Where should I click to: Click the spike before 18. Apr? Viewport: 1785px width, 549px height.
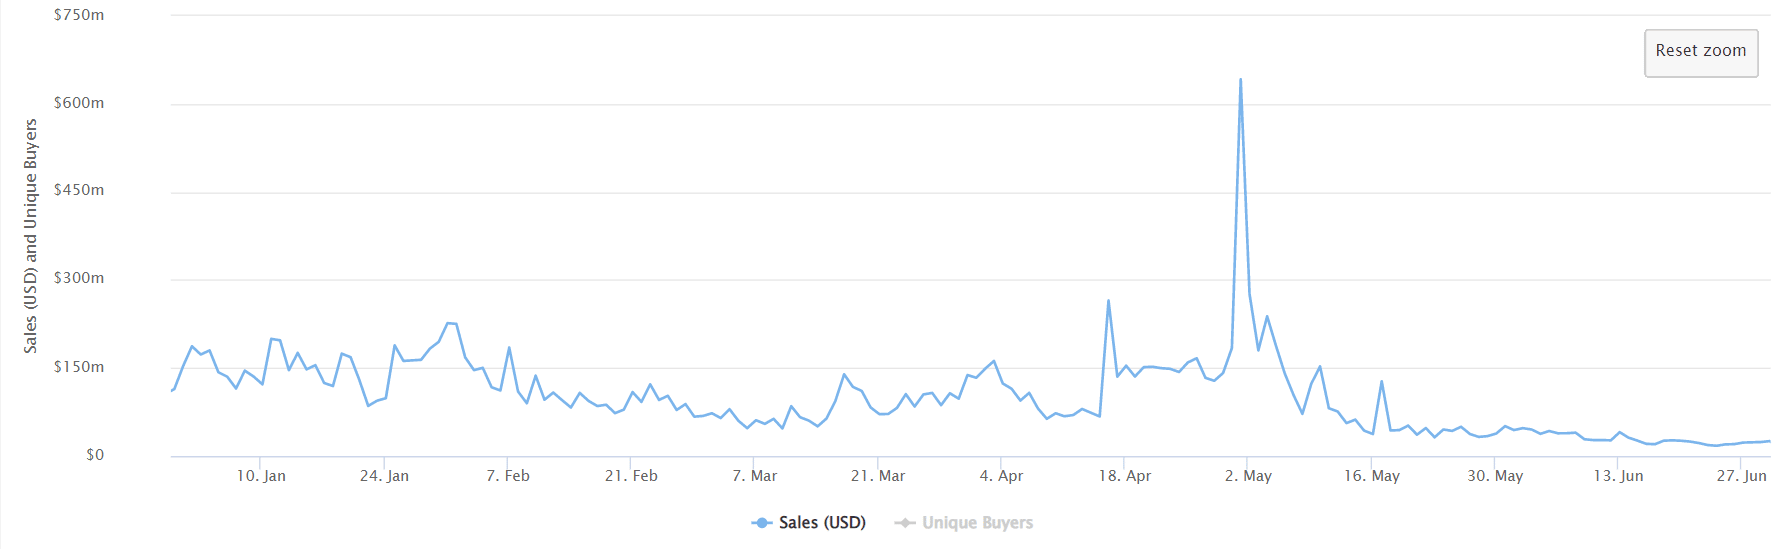point(1108,301)
